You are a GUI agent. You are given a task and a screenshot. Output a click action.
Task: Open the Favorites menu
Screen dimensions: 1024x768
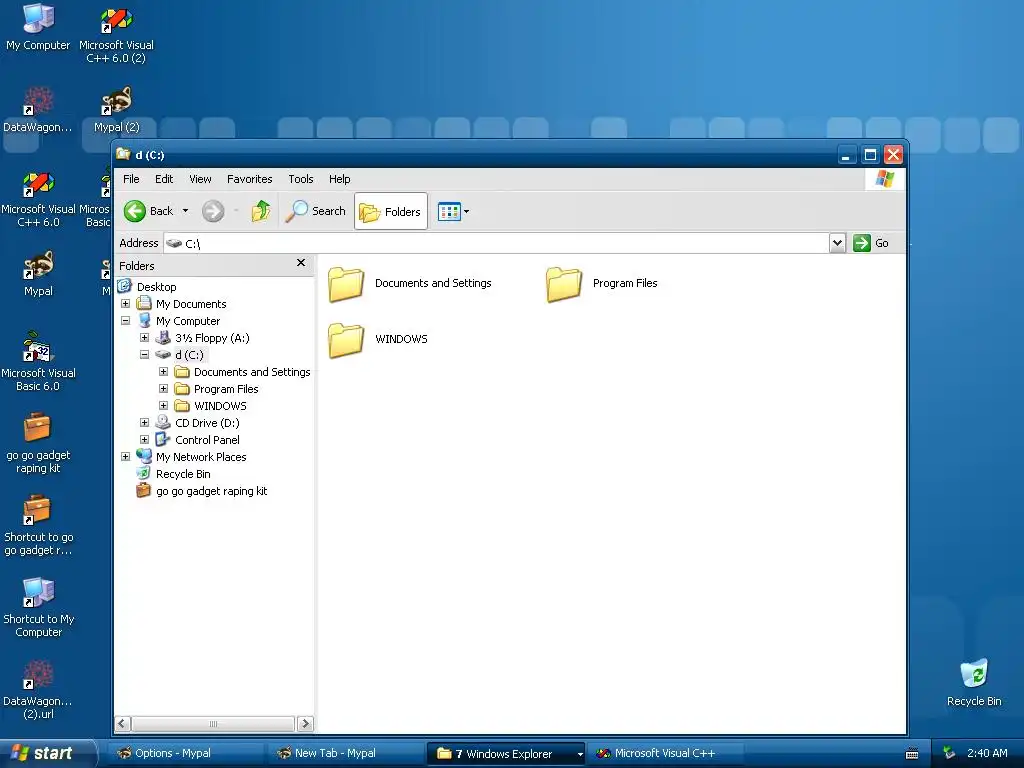(x=249, y=179)
